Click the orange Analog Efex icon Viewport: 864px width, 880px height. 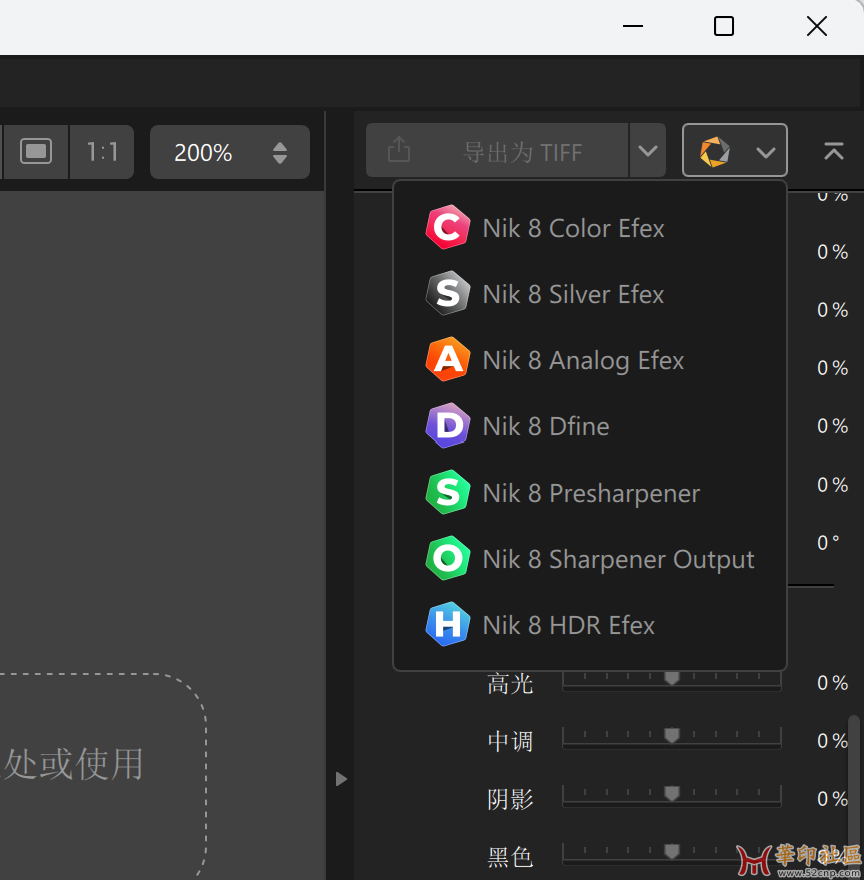447,359
